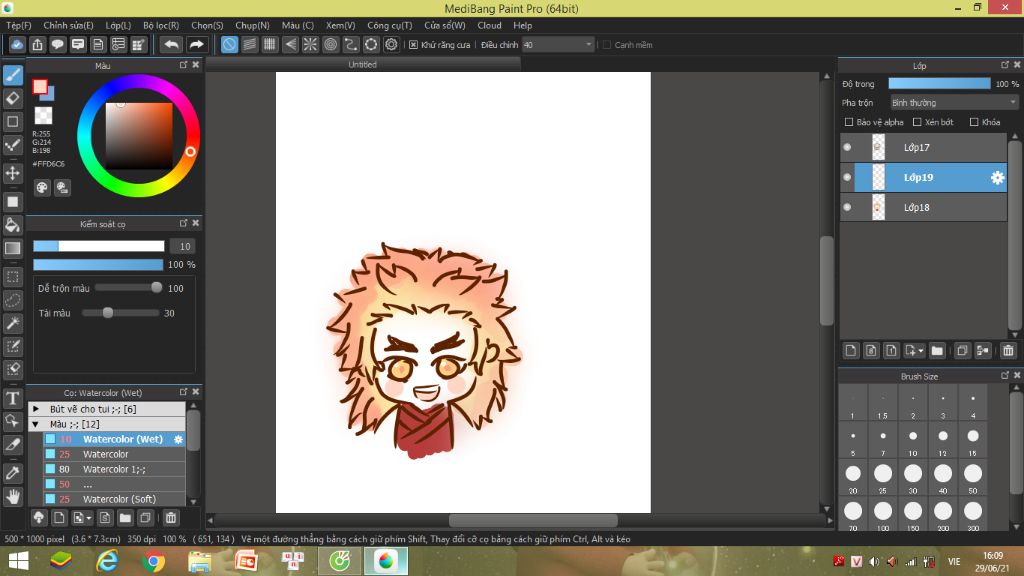Image resolution: width=1024 pixels, height=576 pixels.
Task: Choose brush size 30 preset
Action: coord(913,477)
